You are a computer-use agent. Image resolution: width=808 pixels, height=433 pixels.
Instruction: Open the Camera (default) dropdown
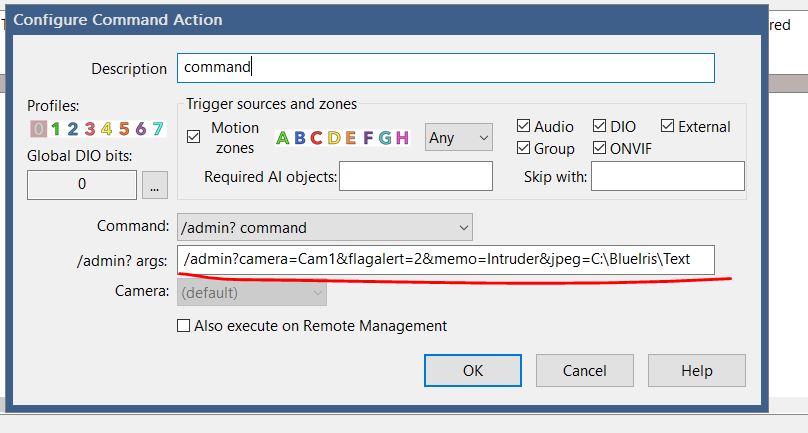pos(252,292)
